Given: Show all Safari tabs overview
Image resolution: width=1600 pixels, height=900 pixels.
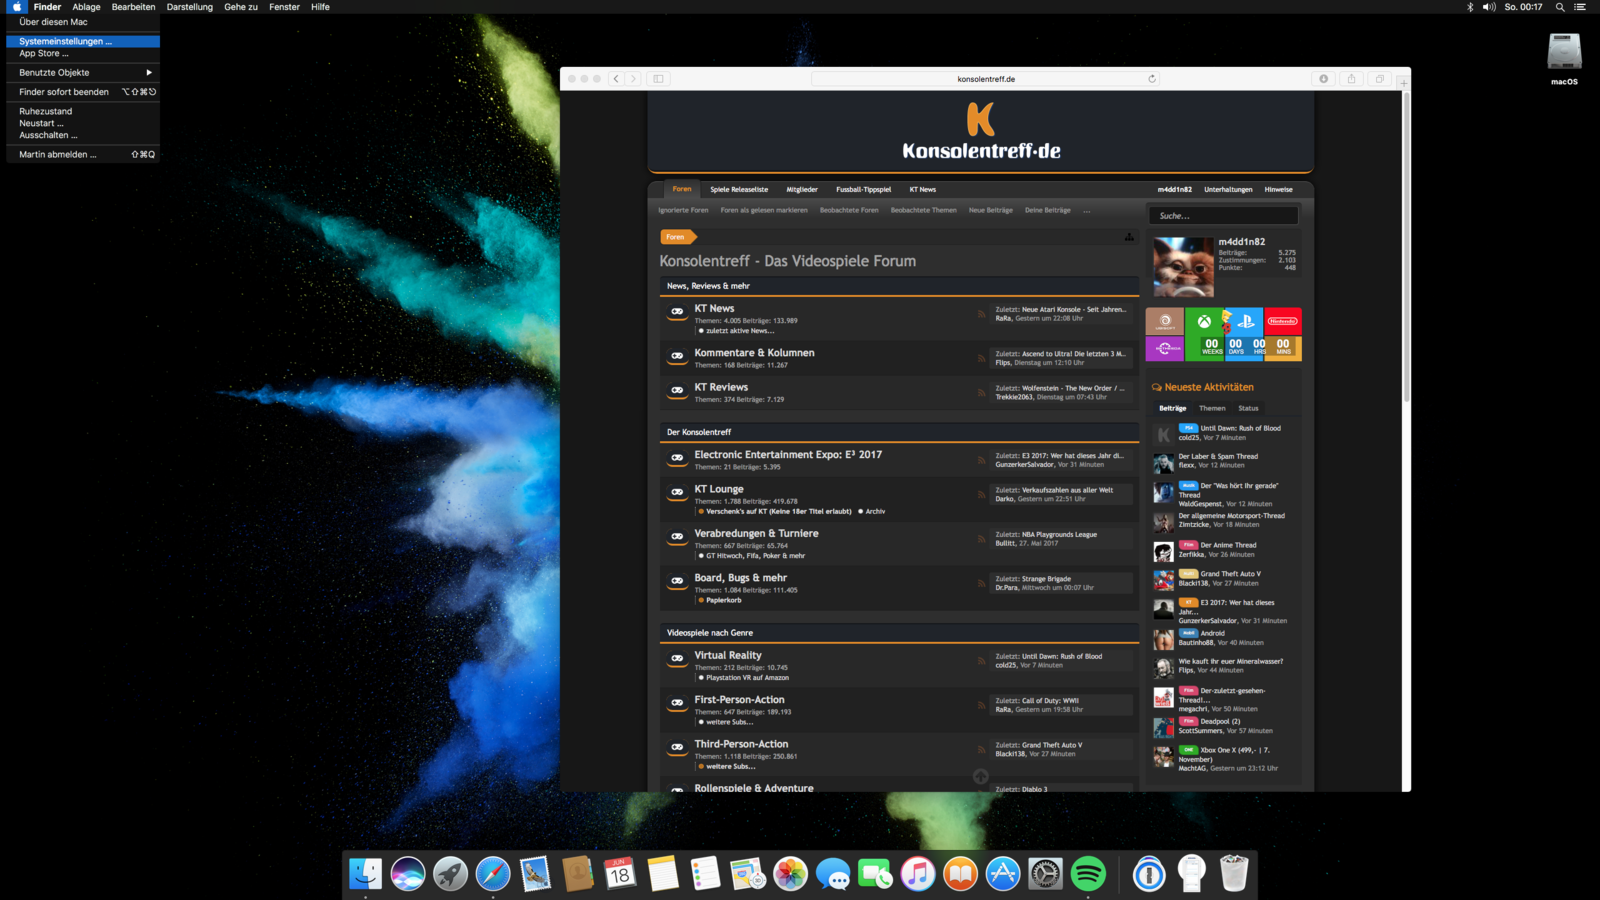Looking at the screenshot, I should [x=1380, y=79].
